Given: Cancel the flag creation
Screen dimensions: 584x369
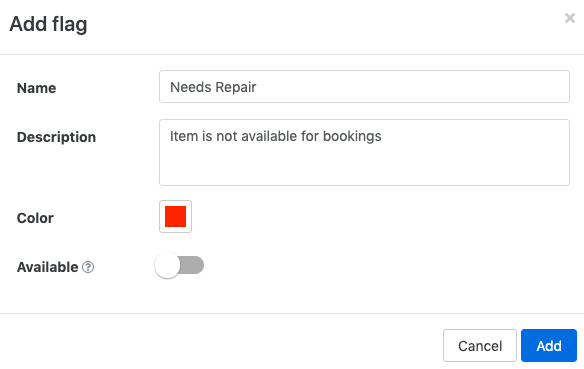Looking at the screenshot, I should (x=480, y=346).
